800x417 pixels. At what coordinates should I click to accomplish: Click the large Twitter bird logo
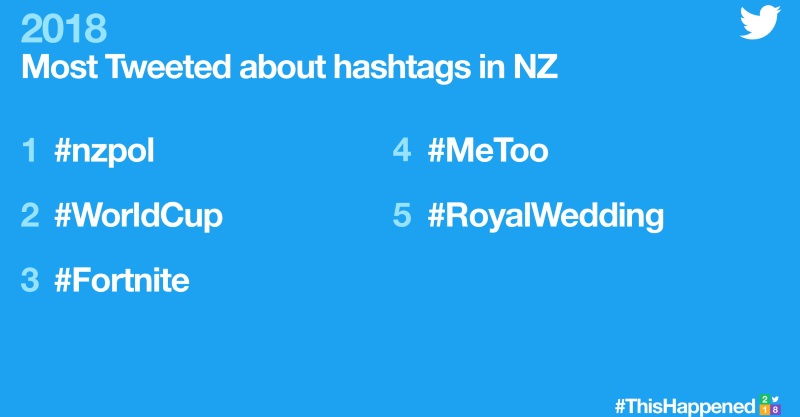click(x=760, y=22)
